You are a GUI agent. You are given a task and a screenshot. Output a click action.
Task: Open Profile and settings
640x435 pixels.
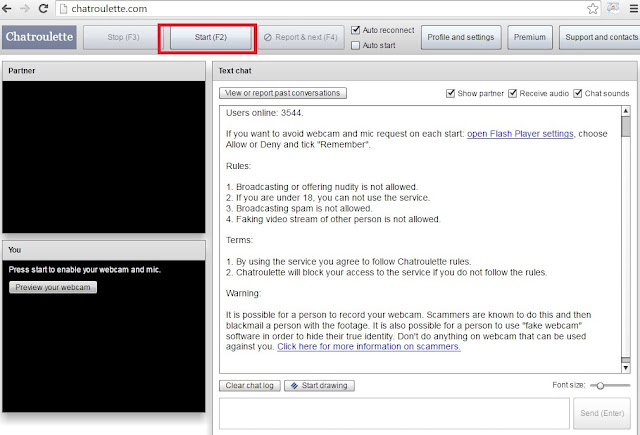(x=461, y=37)
